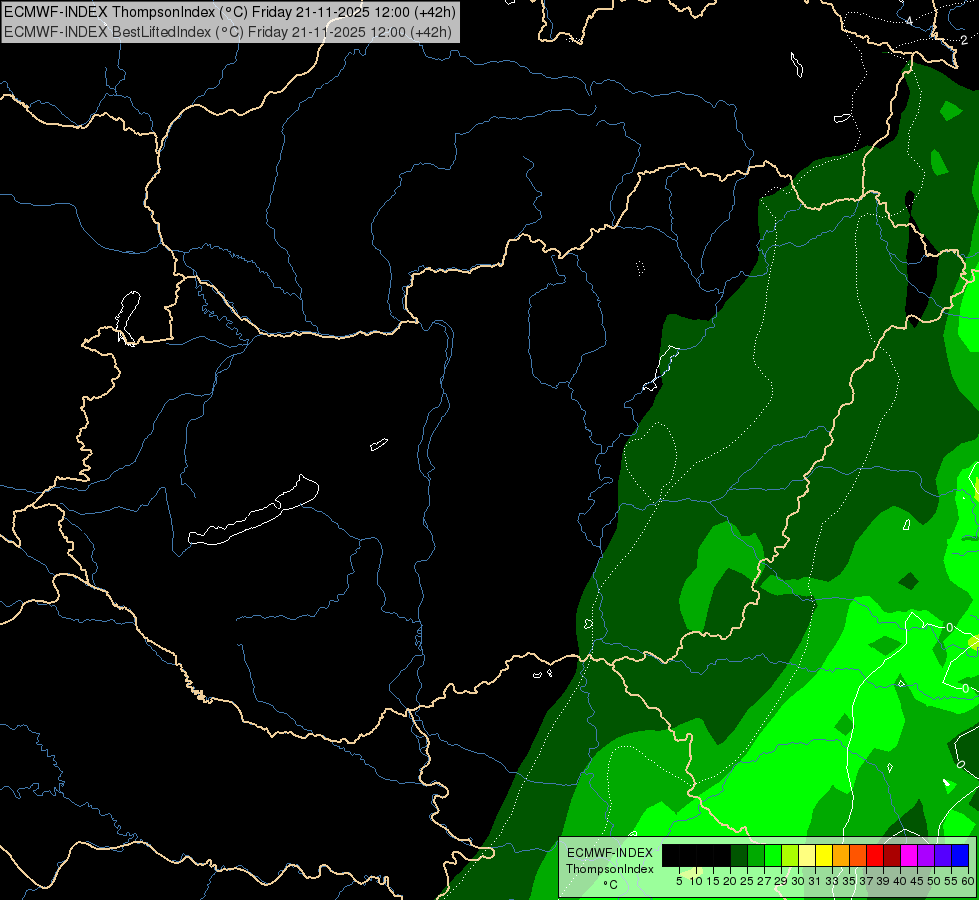
Task: Click the BestLiftedIndex title line at top
Action: [x=228, y=32]
